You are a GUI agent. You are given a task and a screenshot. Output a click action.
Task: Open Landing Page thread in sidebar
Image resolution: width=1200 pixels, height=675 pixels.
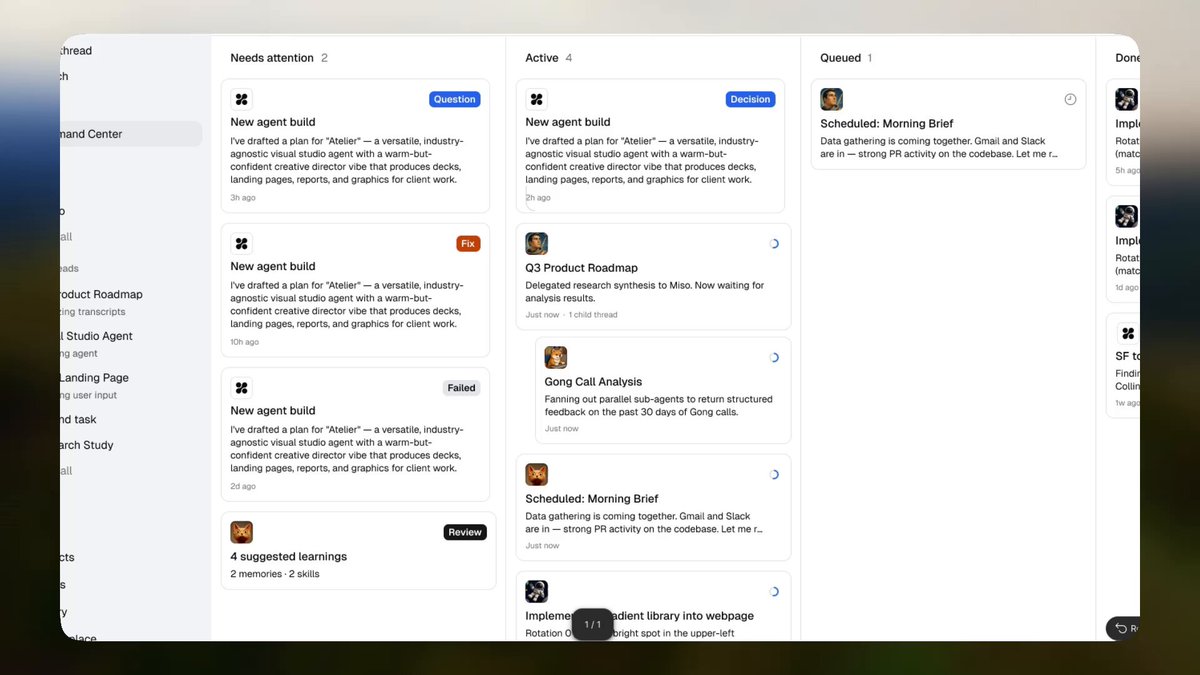(x=94, y=378)
